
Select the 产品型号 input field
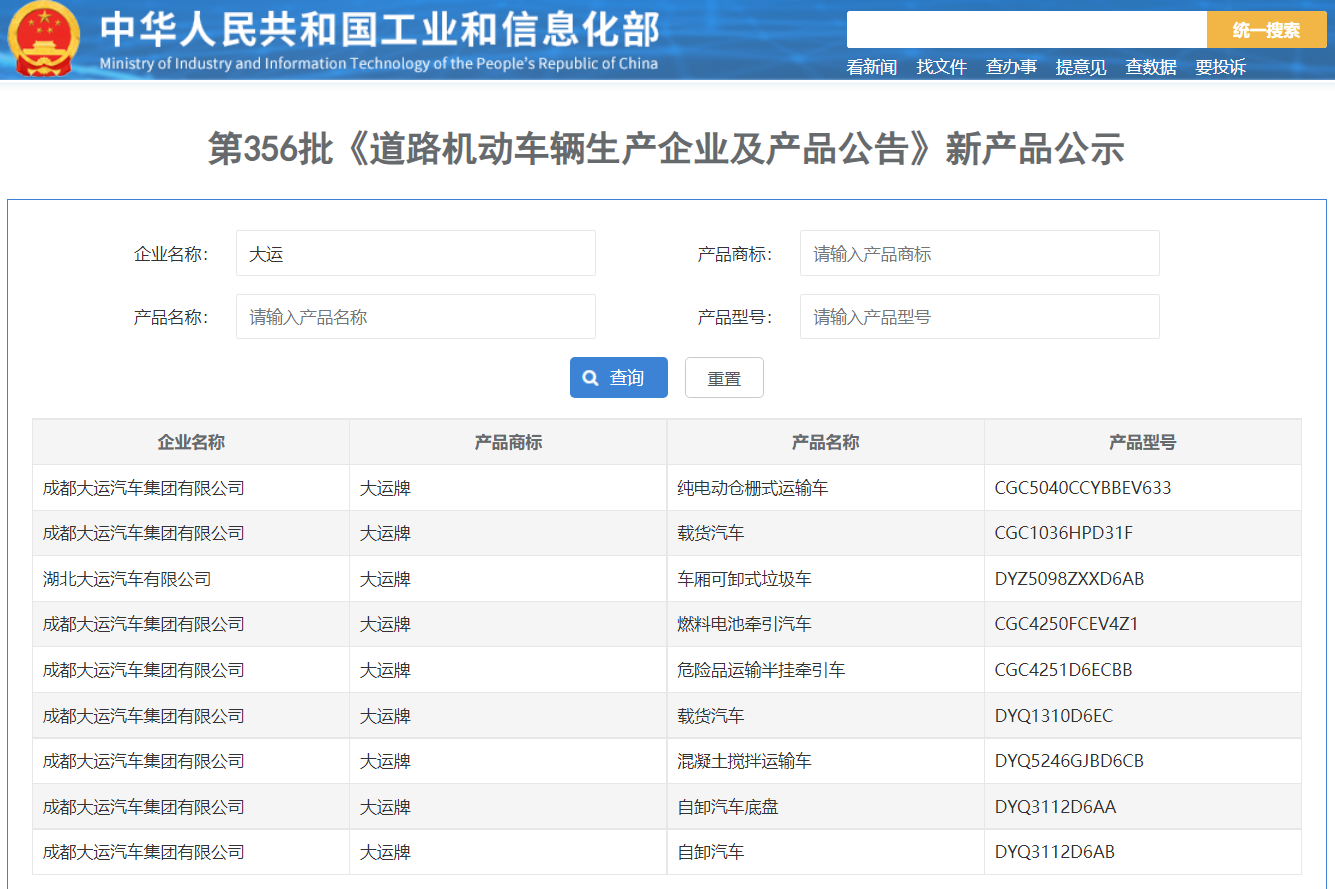click(x=979, y=317)
